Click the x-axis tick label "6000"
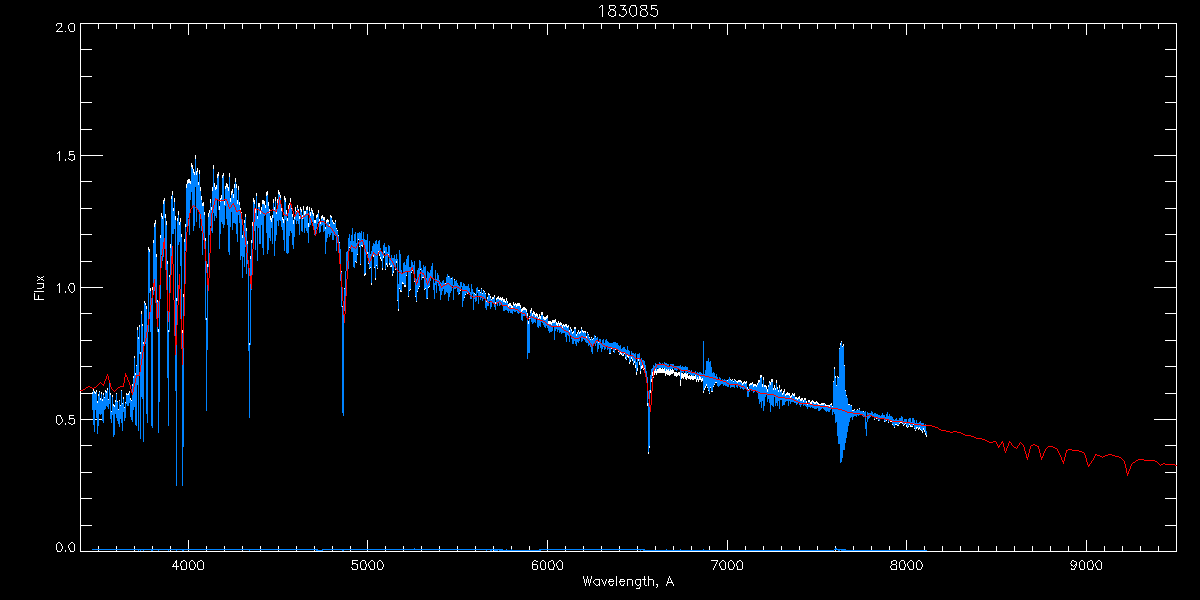This screenshot has width=1200, height=600. pos(547,565)
